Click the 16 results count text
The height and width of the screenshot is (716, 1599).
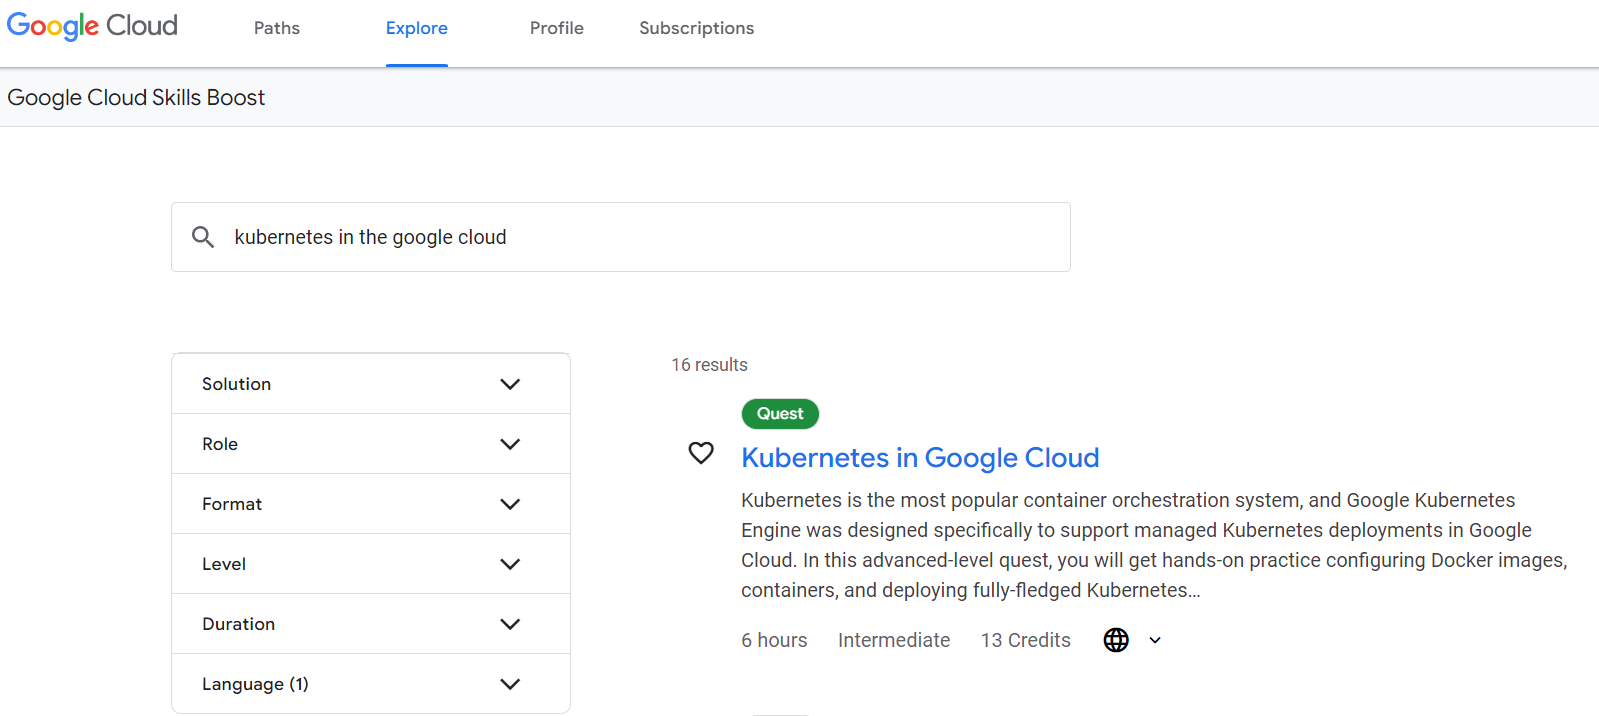(709, 365)
